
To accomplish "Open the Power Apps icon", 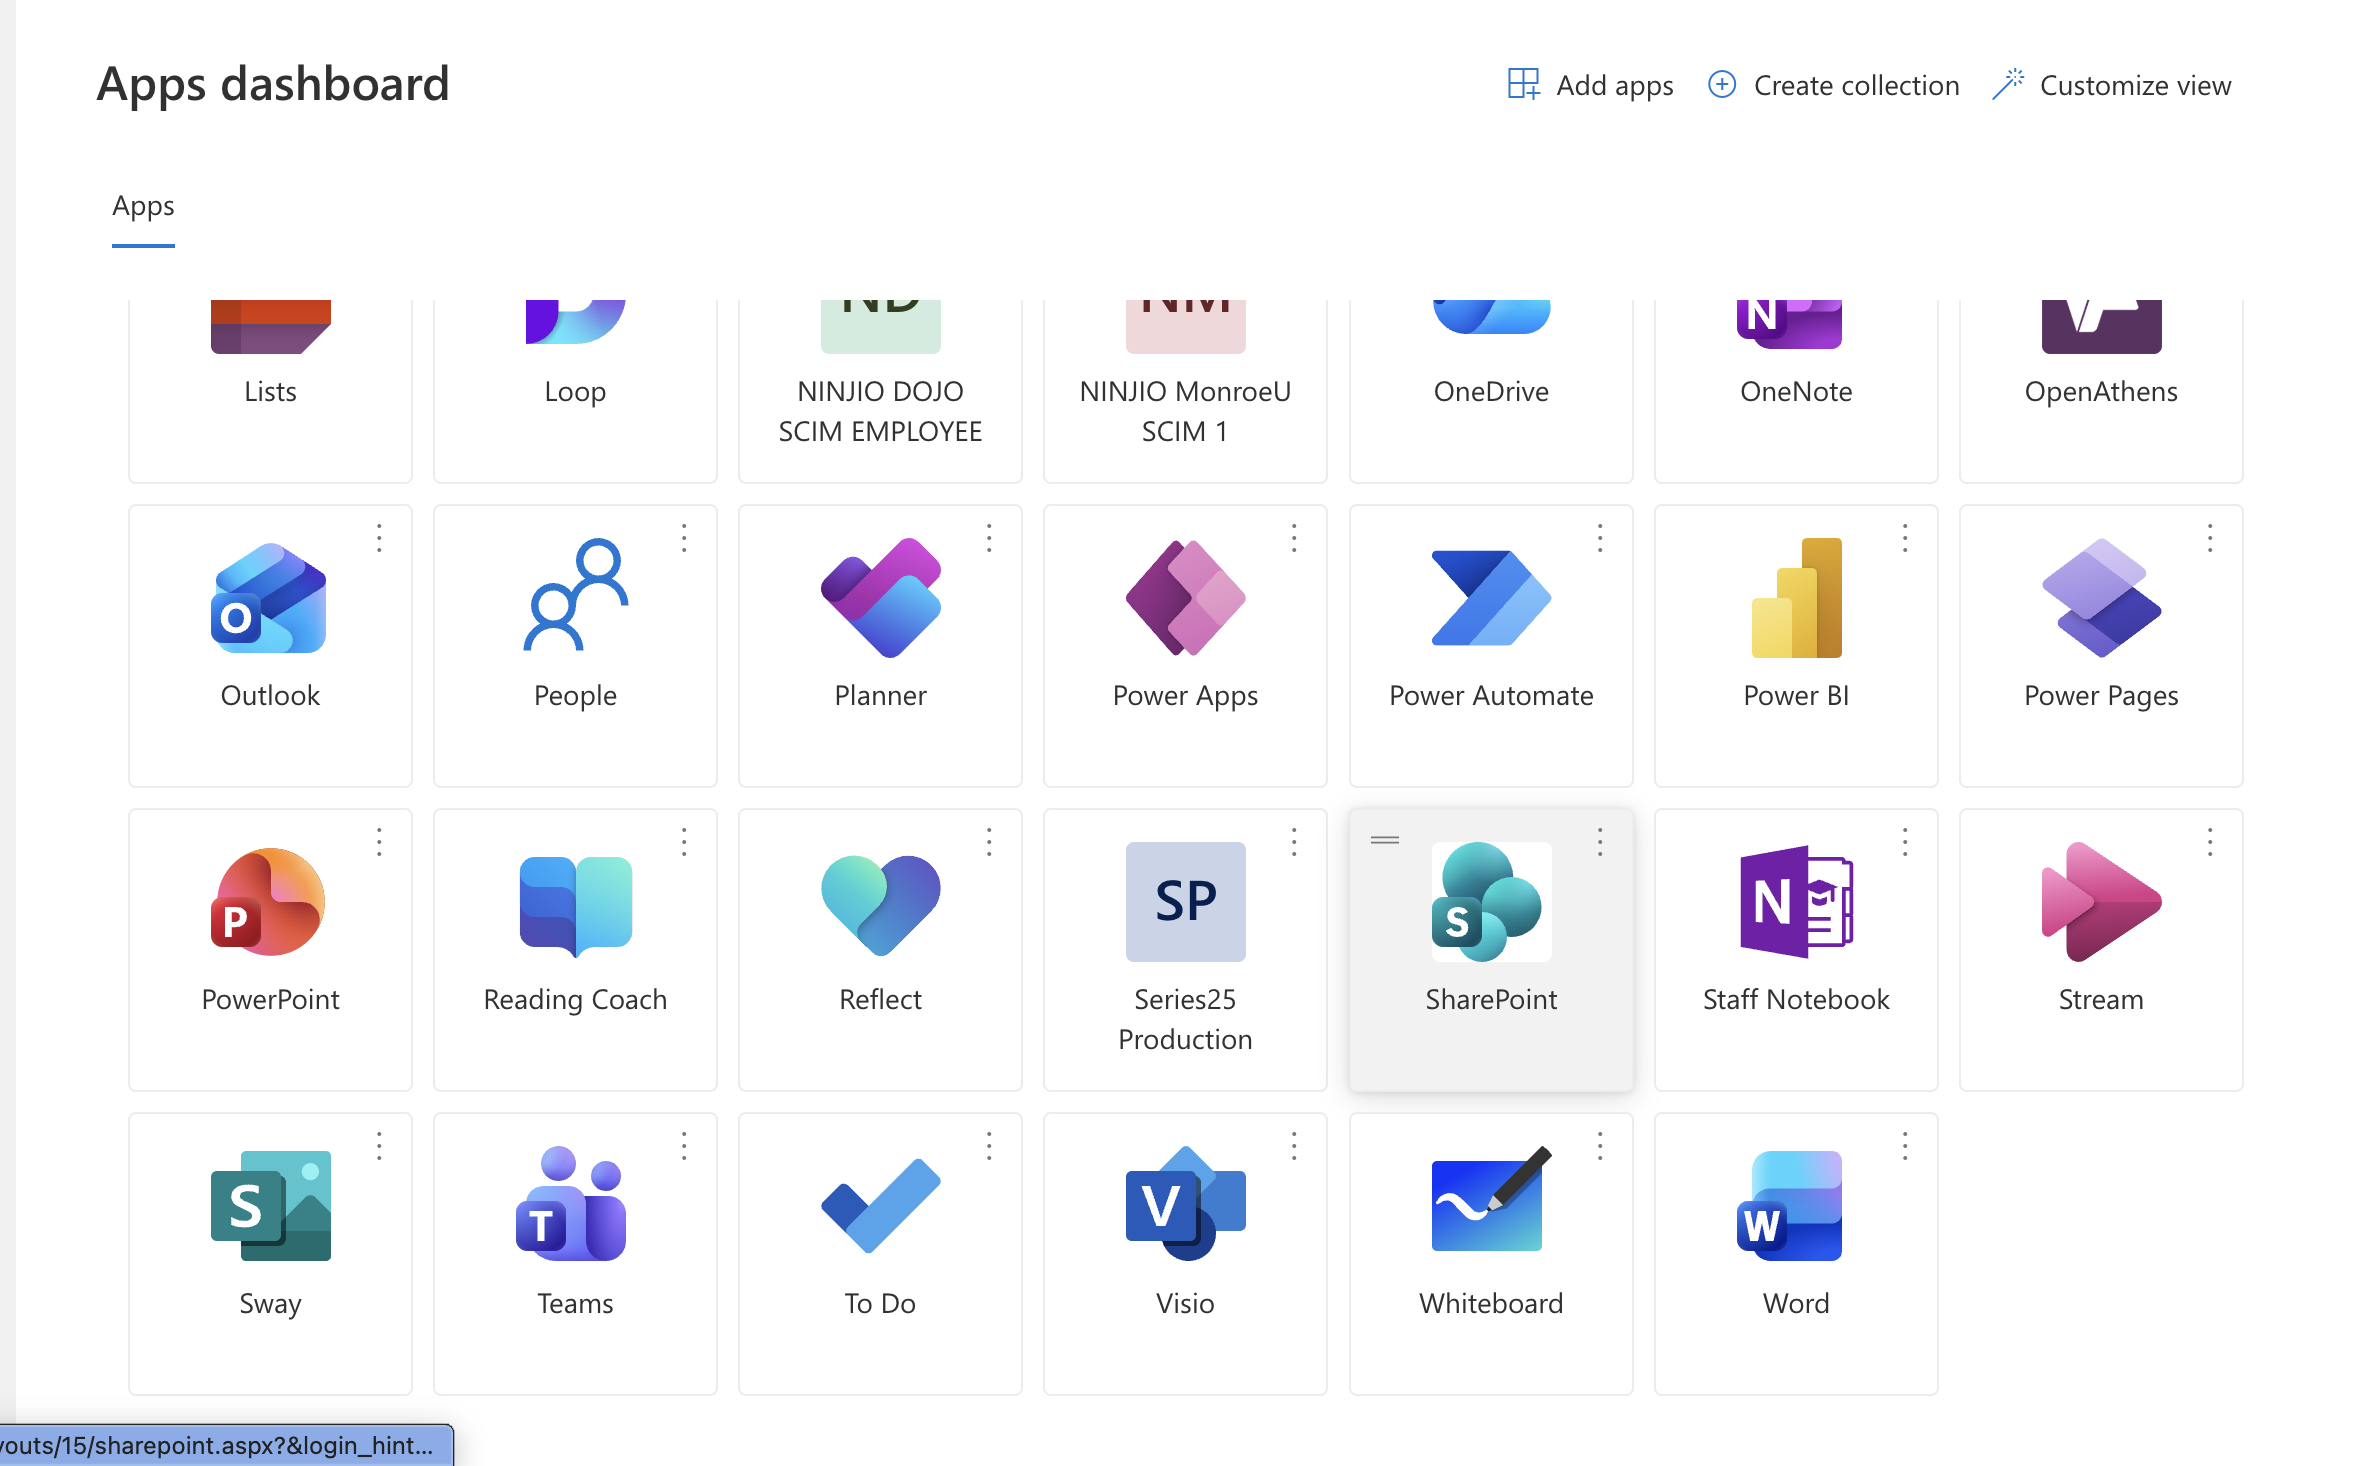I will tap(1185, 598).
